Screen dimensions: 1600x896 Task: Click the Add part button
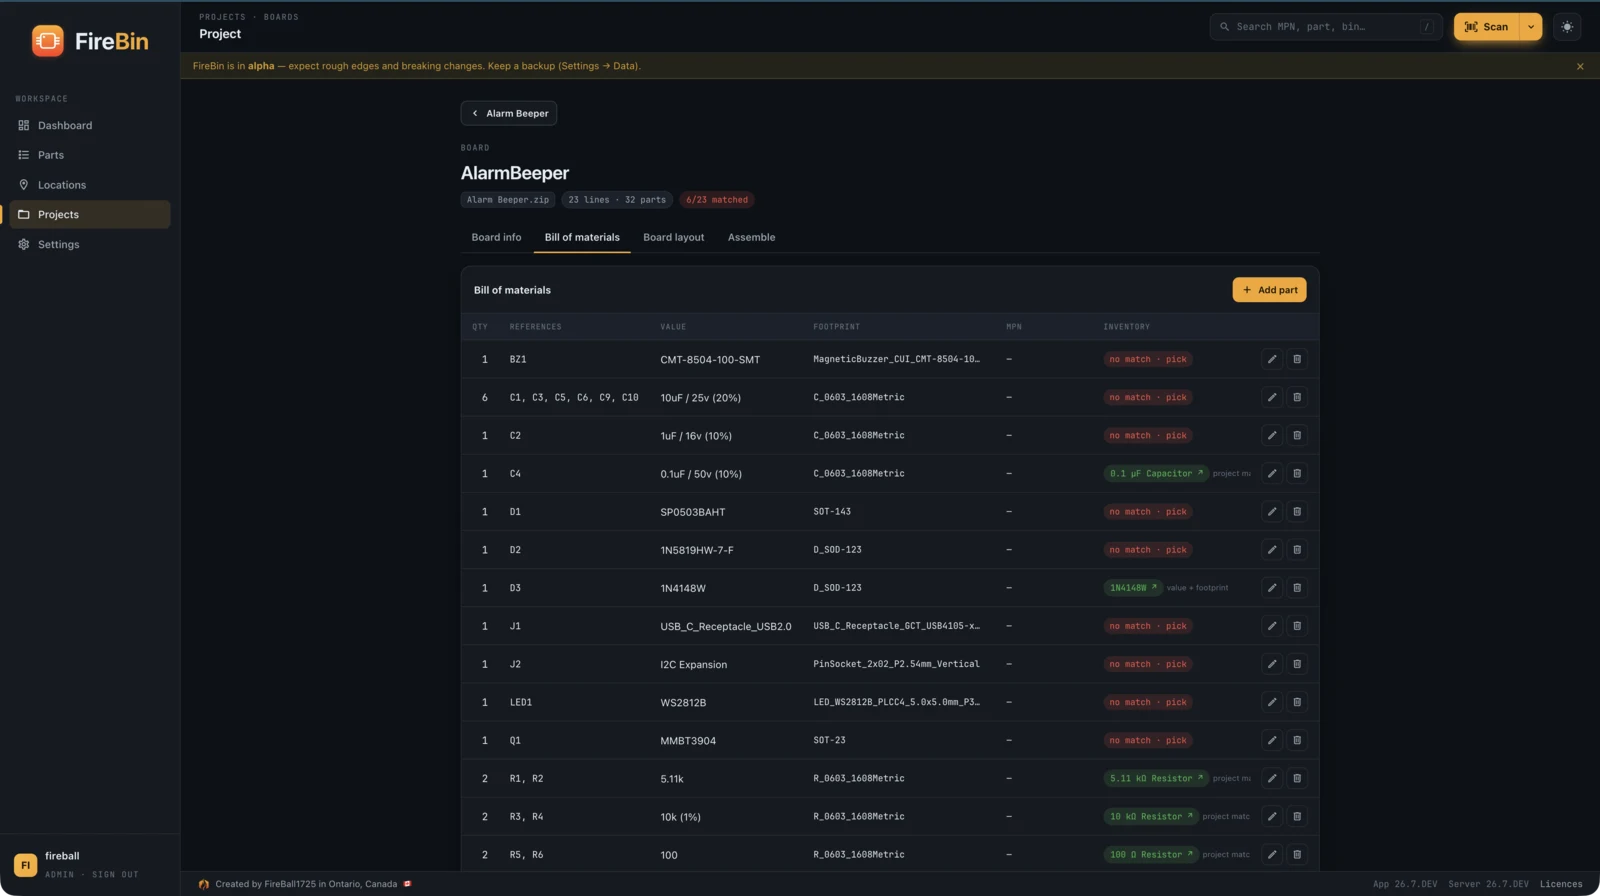pyautogui.click(x=1269, y=290)
